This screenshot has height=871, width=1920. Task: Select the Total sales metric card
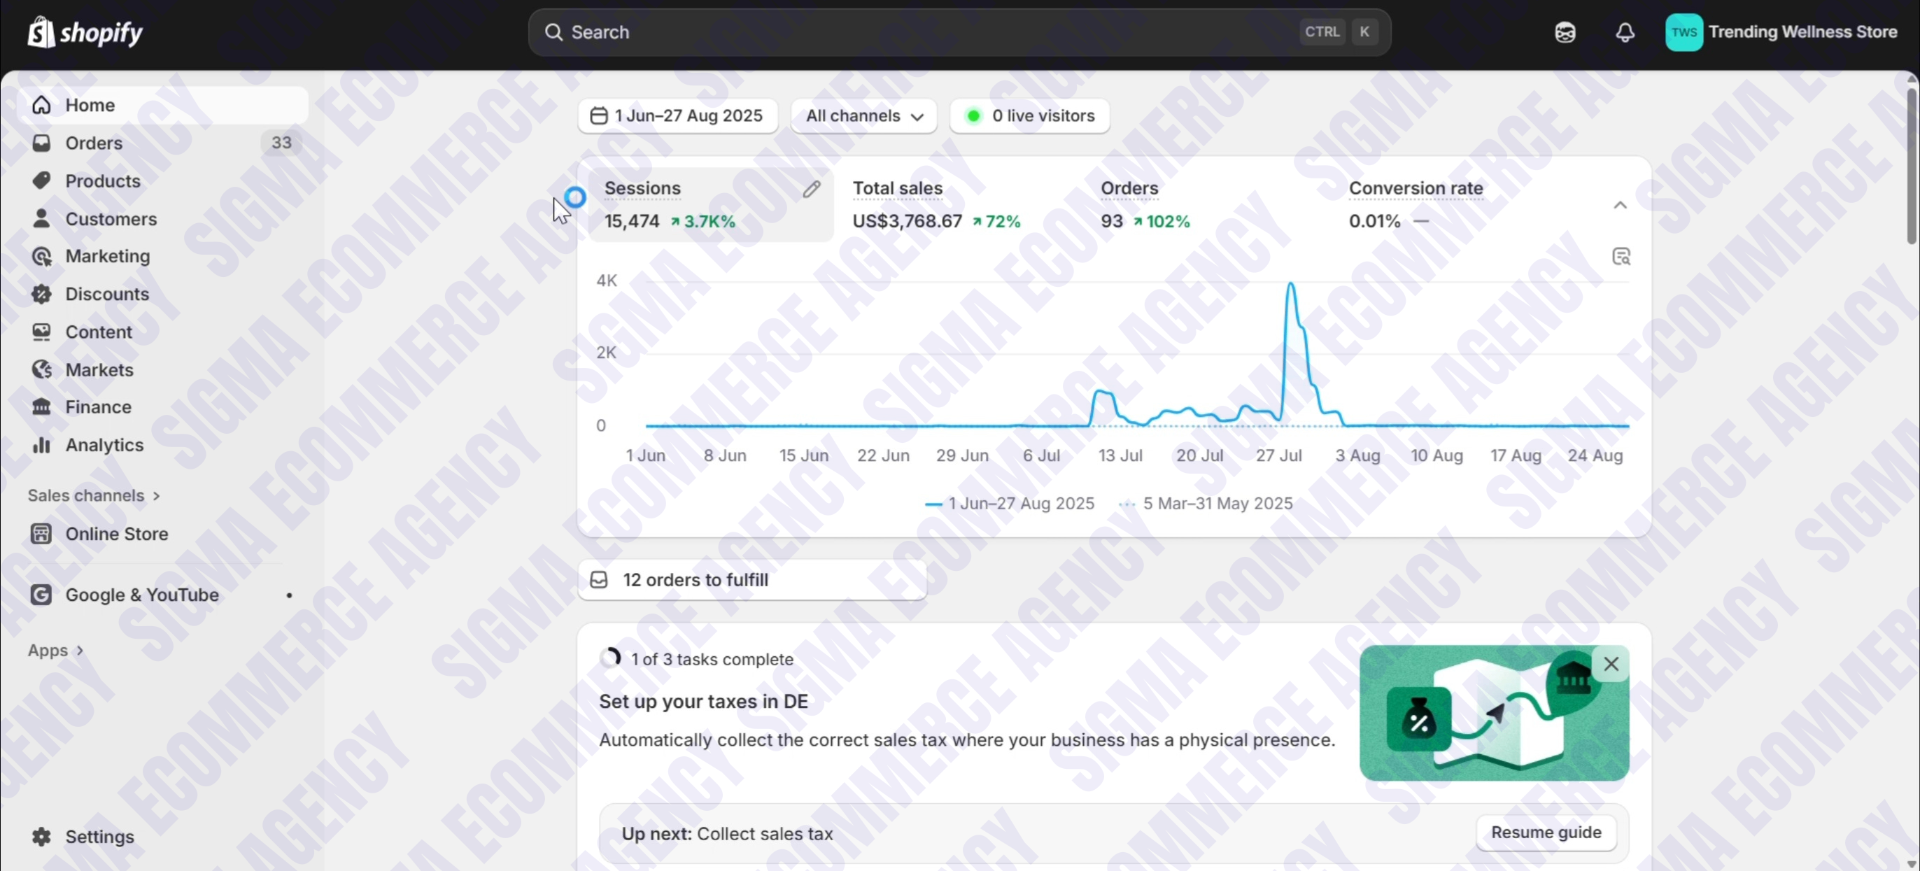point(958,205)
